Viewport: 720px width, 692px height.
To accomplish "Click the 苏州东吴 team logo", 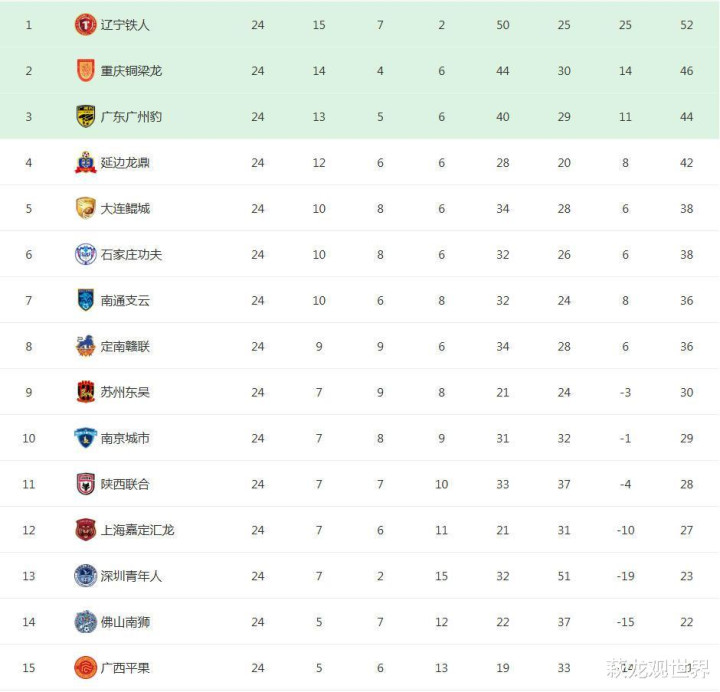I will click(x=85, y=392).
